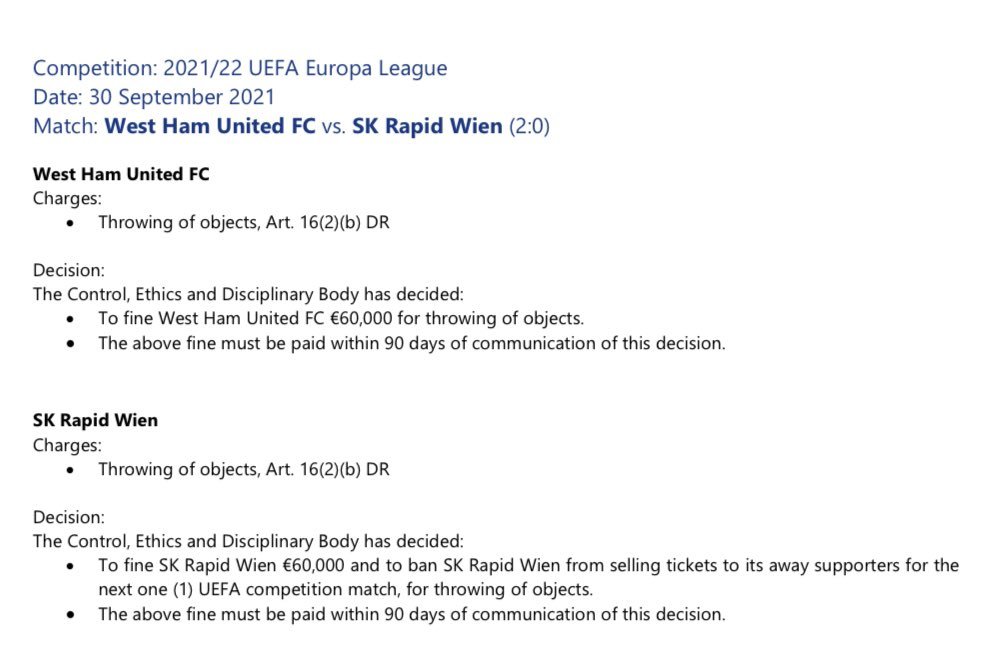Click the next one (1) UEFA competition match line
1005x656 pixels.
[345, 589]
